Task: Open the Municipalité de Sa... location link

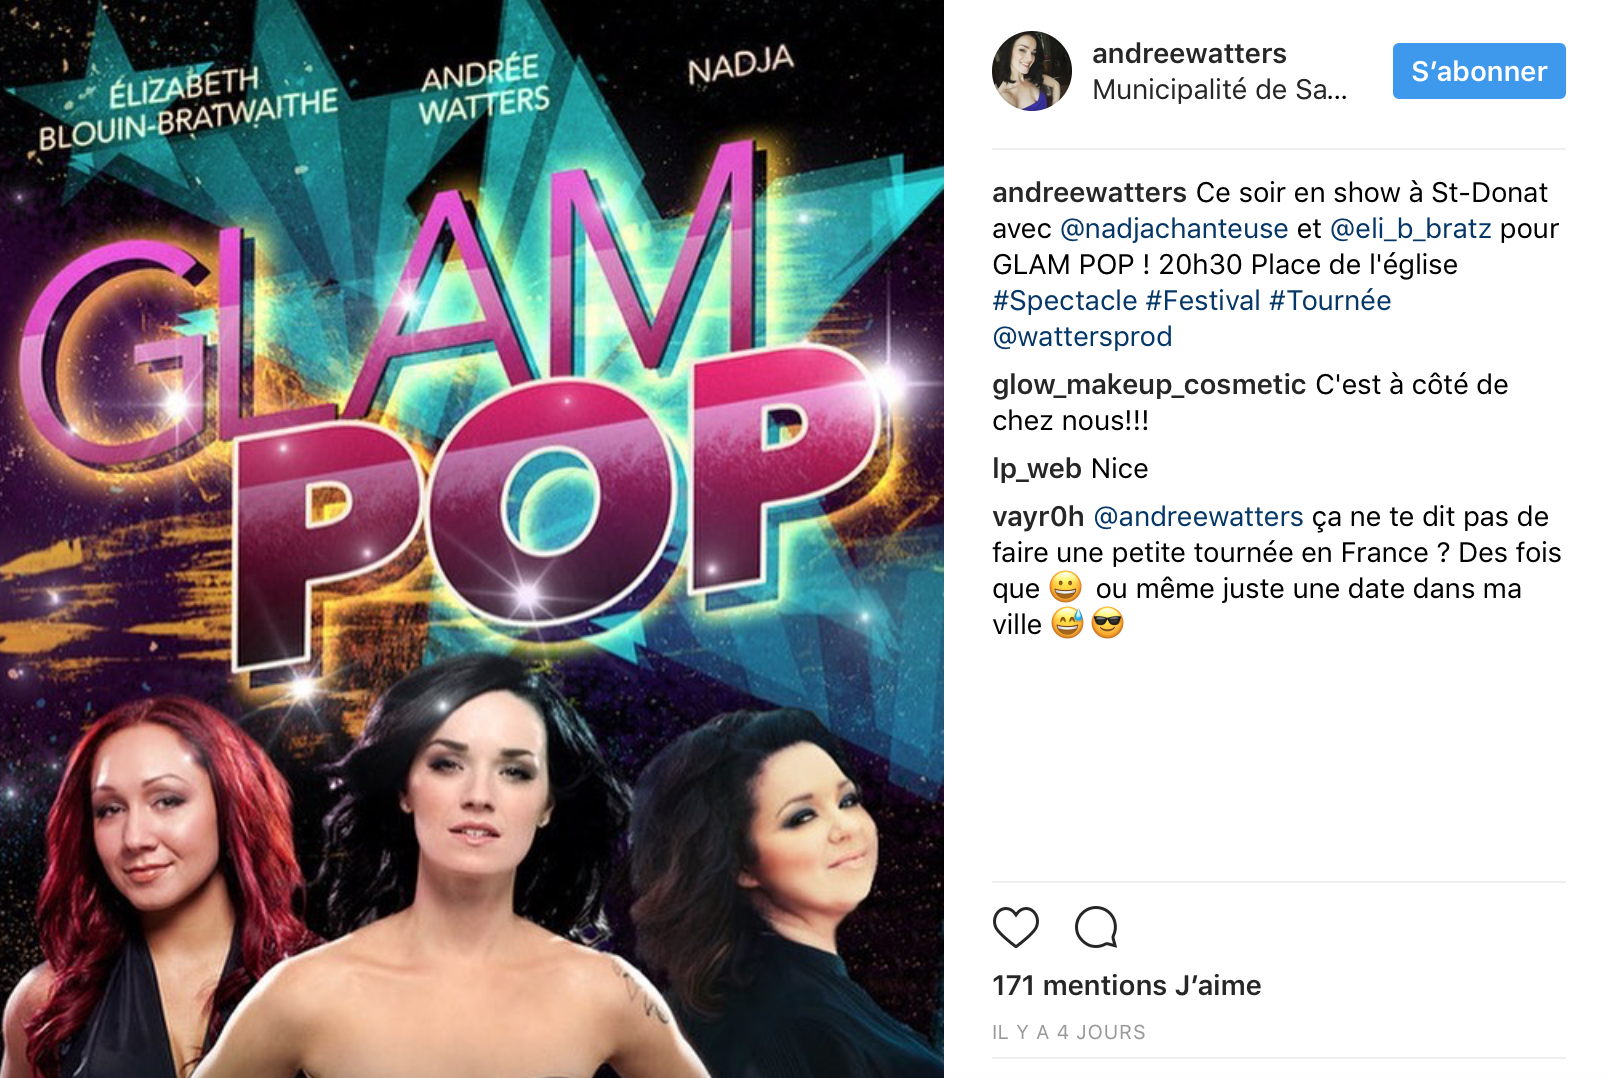Action: point(1219,90)
